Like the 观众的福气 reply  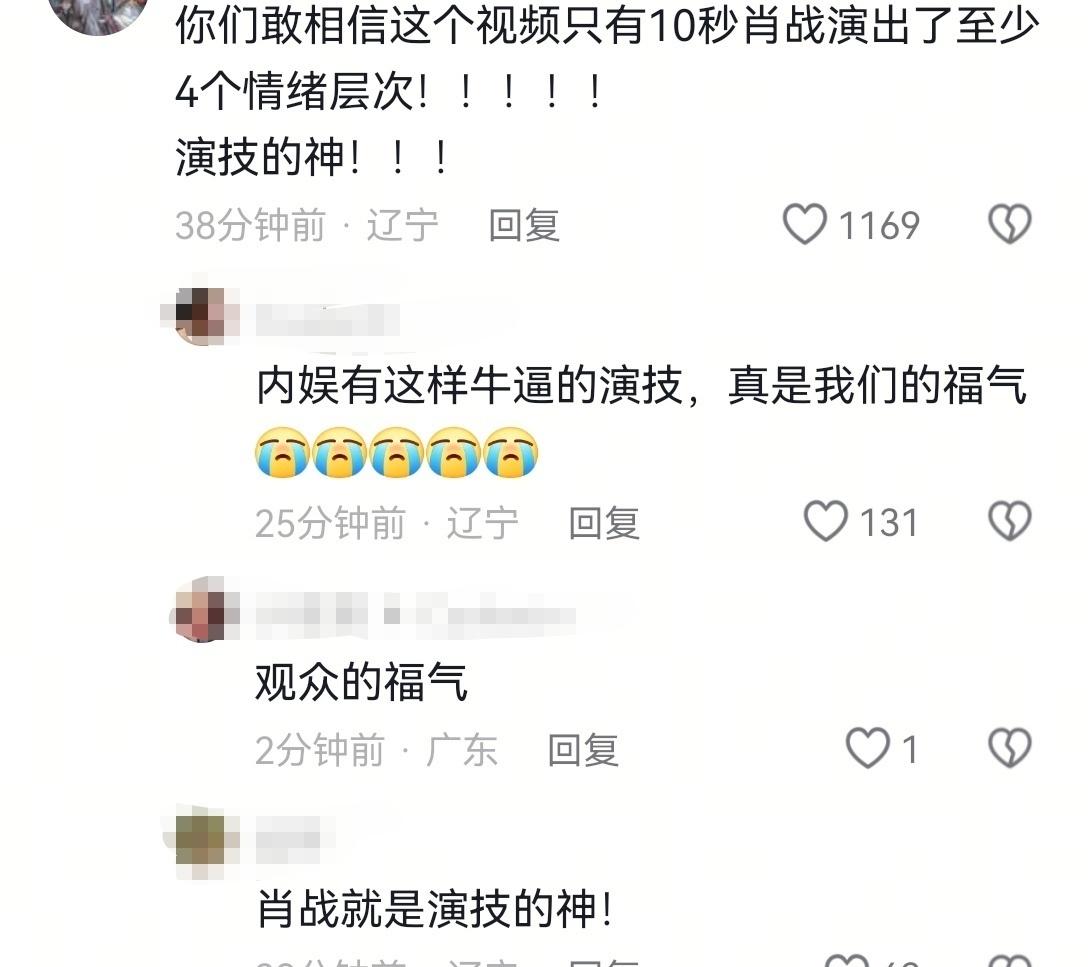(x=867, y=748)
